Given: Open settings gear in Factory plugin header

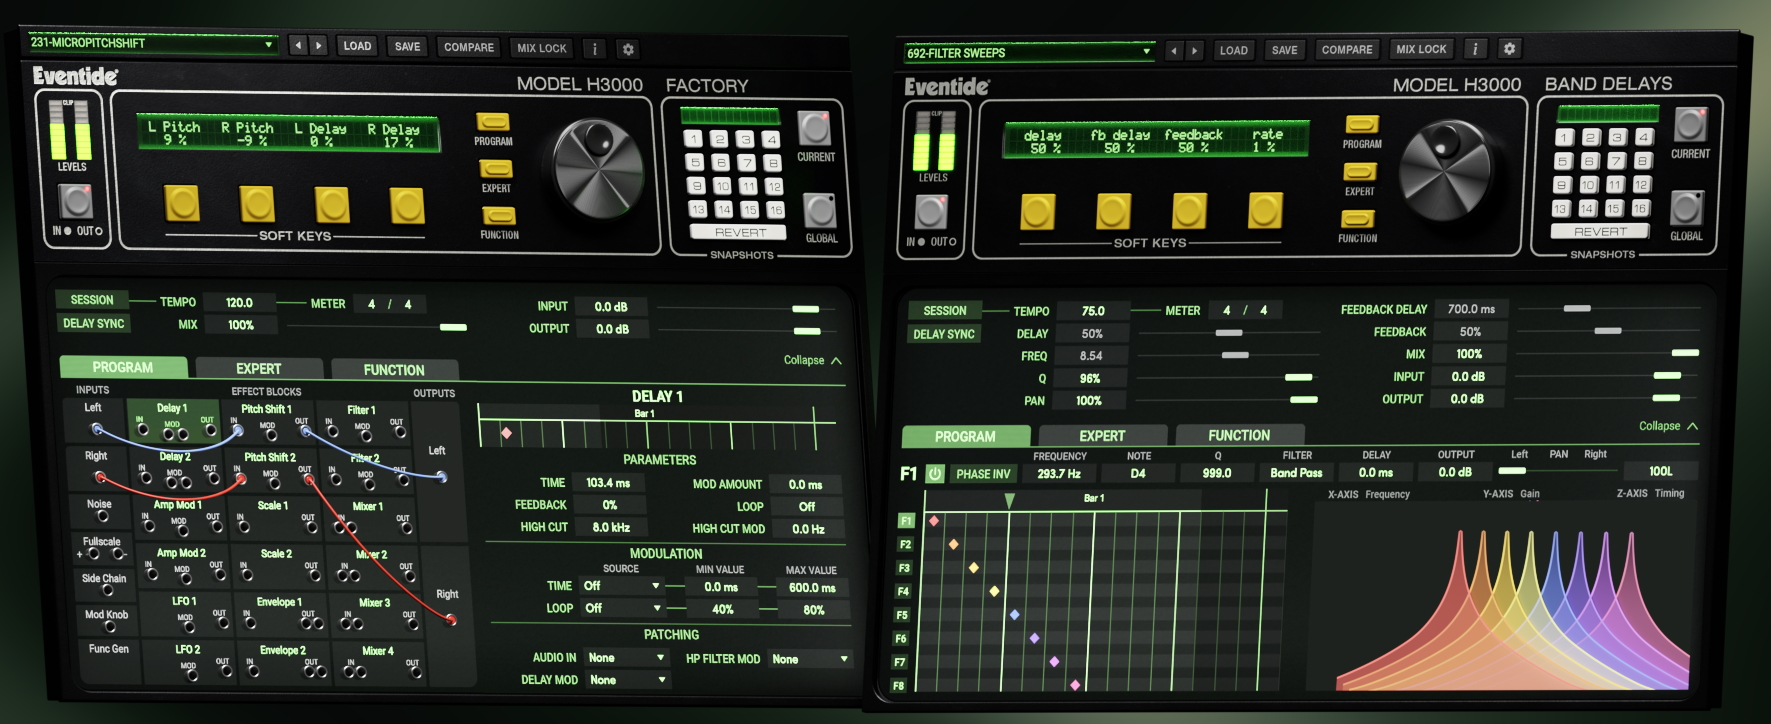Looking at the screenshot, I should (628, 49).
